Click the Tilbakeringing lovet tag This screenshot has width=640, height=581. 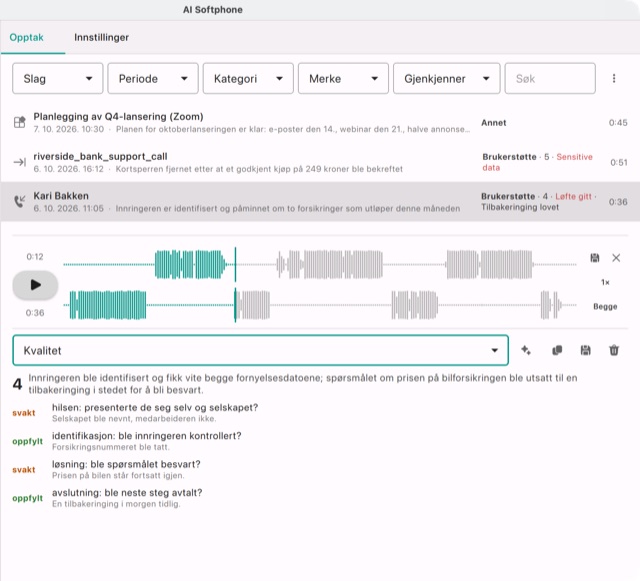pos(520,207)
